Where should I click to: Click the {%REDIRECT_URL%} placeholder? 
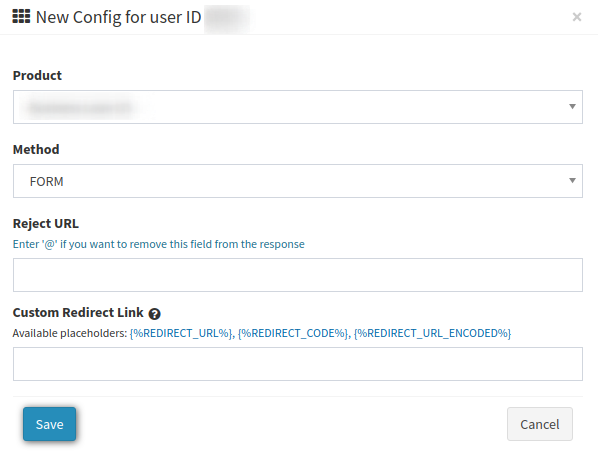180,333
